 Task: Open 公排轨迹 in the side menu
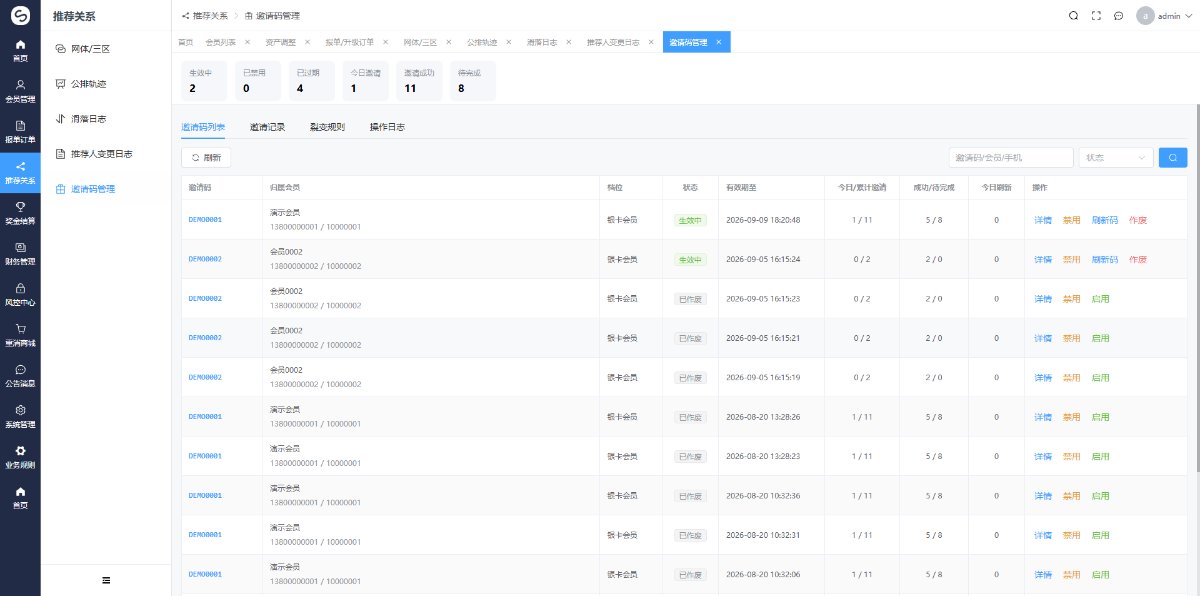pos(106,83)
